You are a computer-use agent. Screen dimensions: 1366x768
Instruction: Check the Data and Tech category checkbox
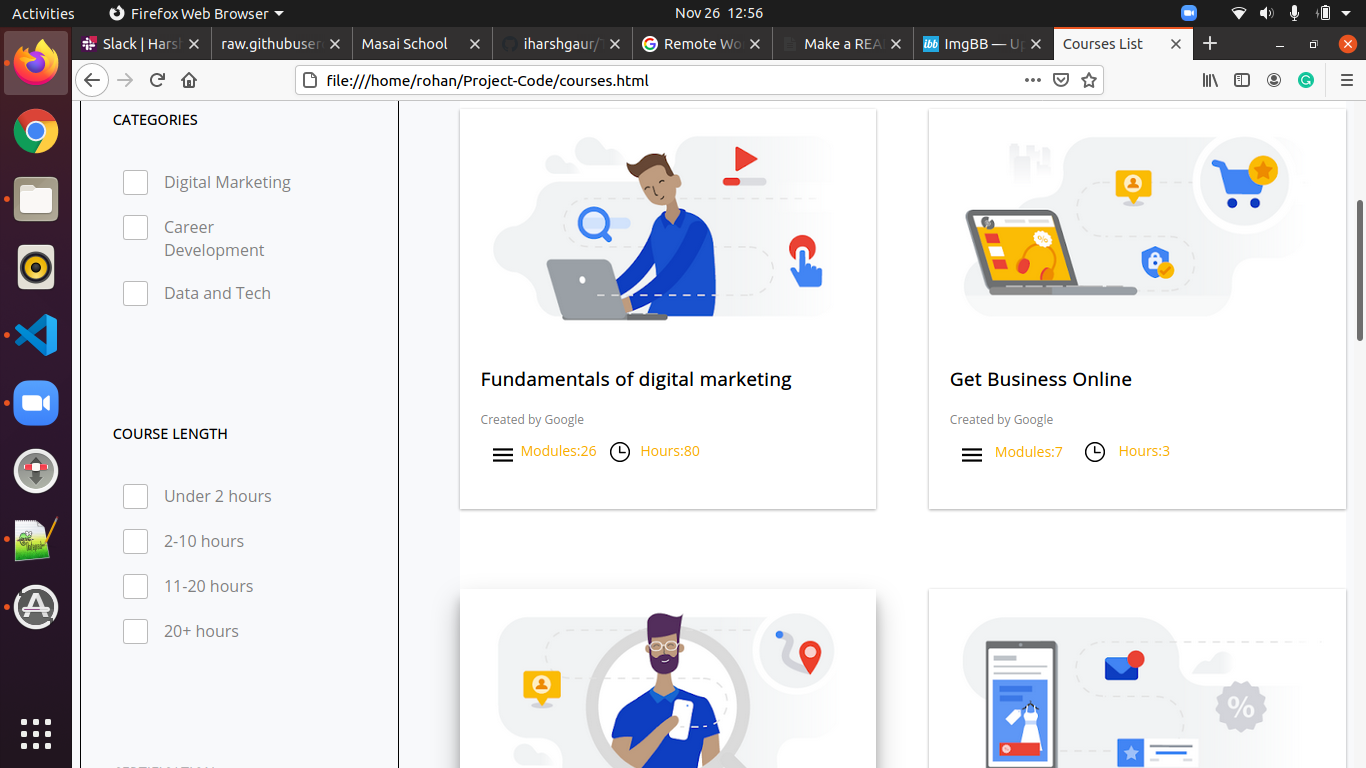(135, 293)
